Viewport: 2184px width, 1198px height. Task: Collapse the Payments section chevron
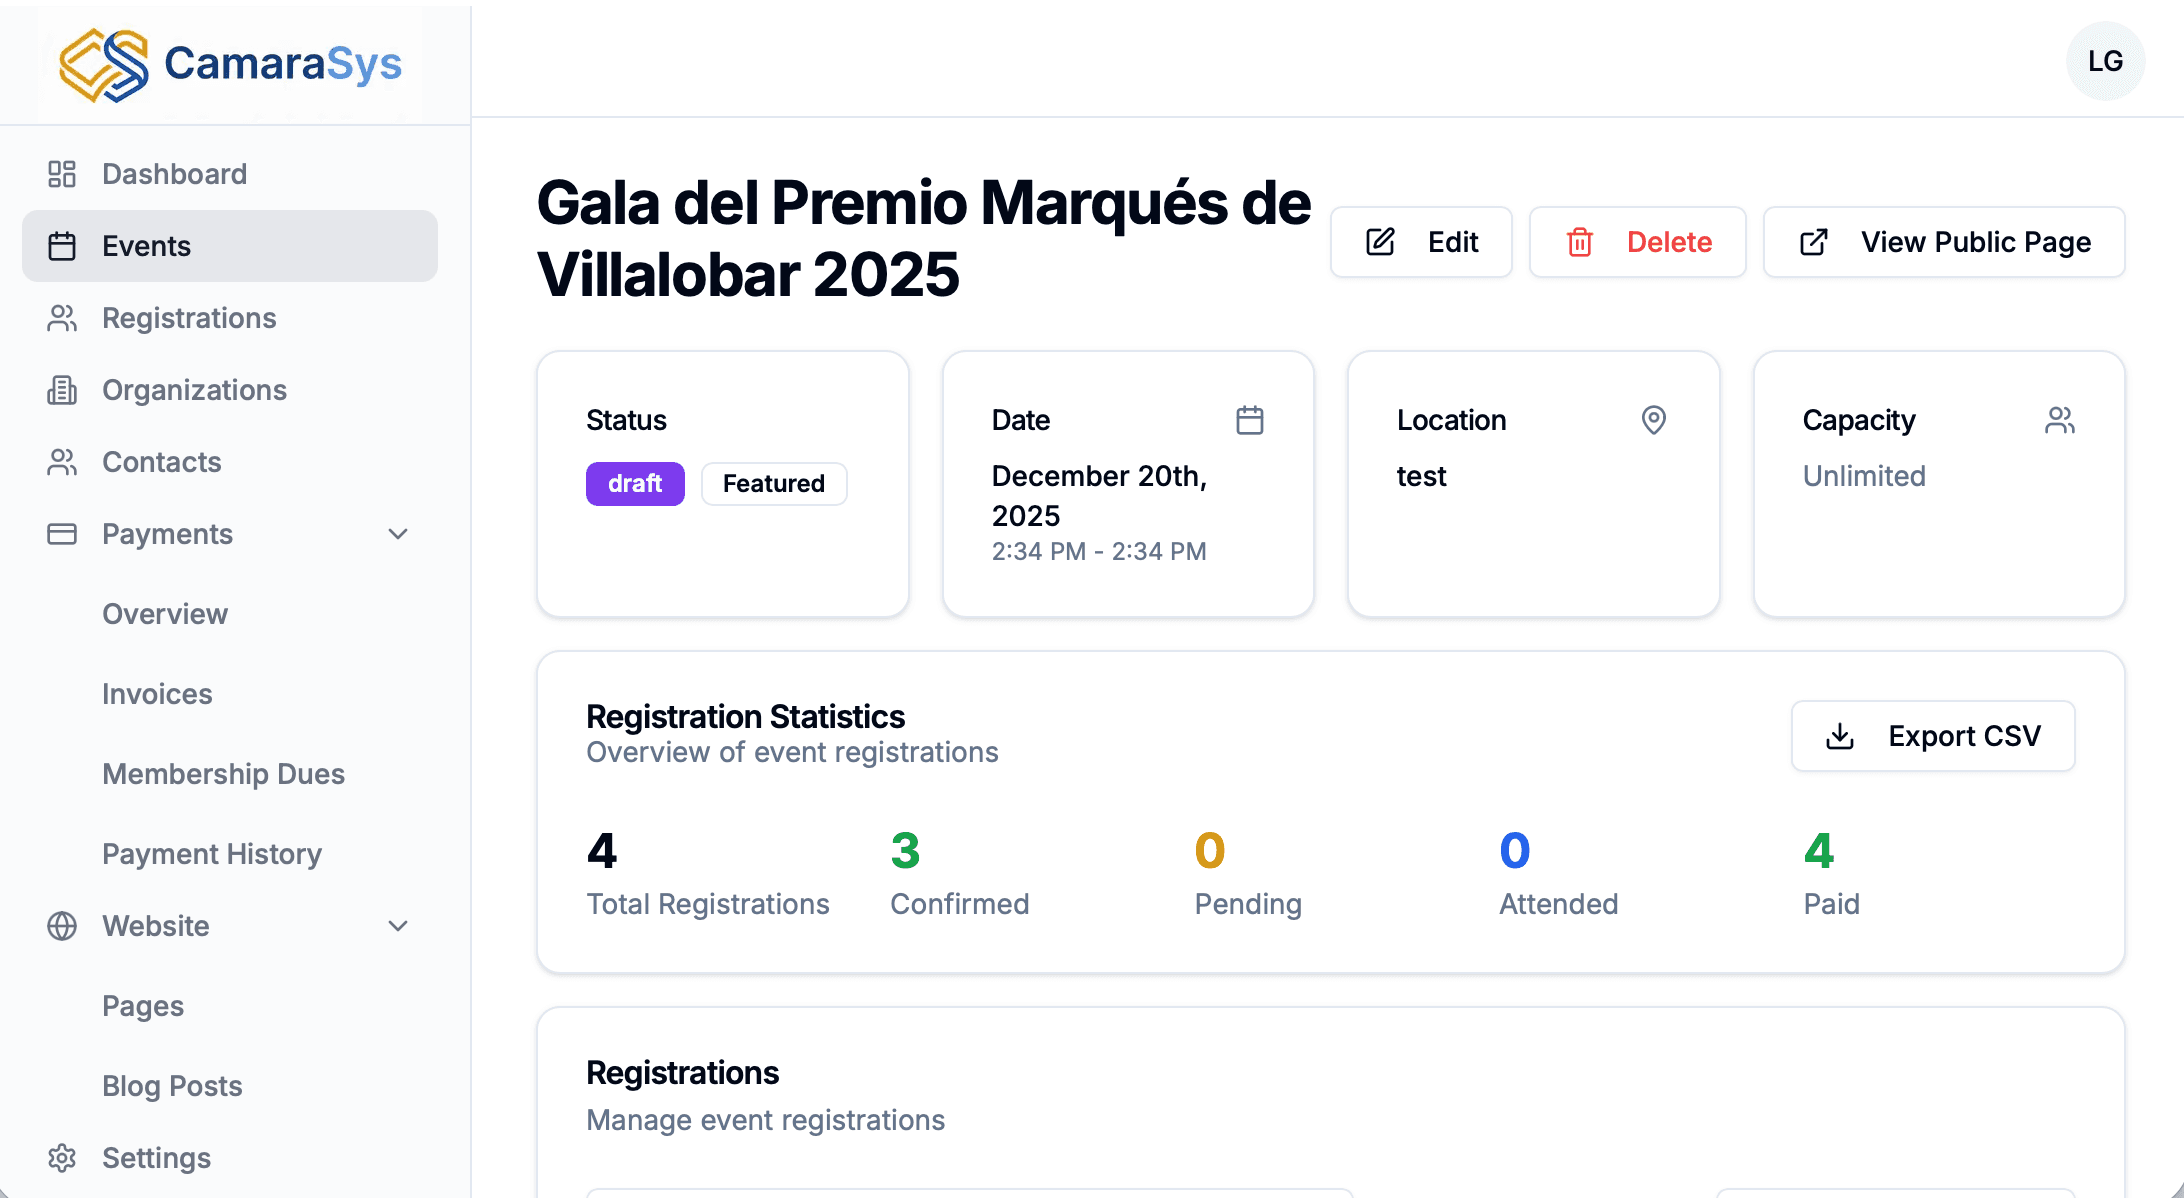pyautogui.click(x=398, y=534)
